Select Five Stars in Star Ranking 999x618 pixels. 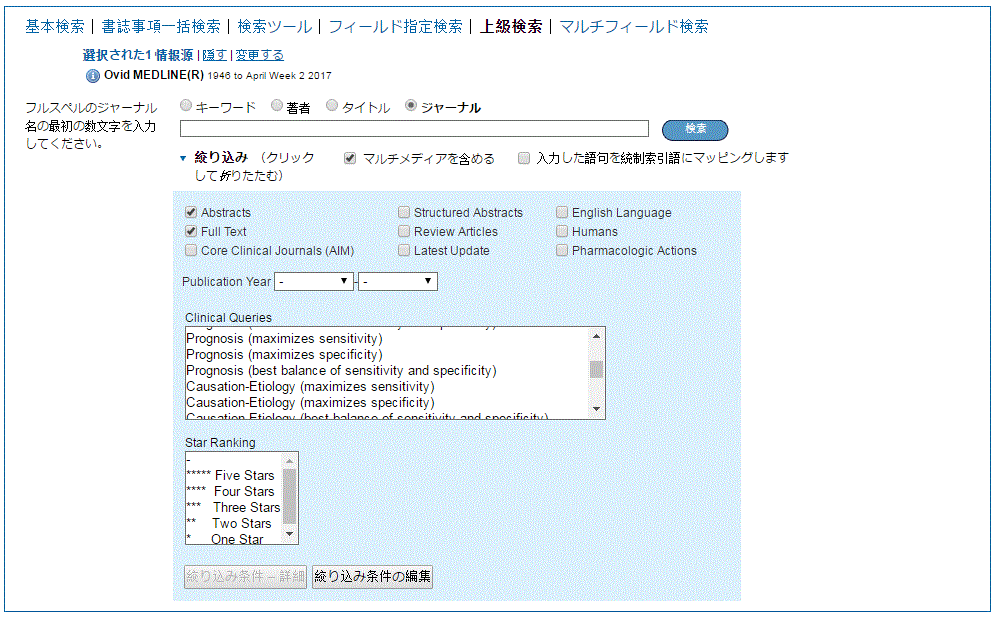234,475
